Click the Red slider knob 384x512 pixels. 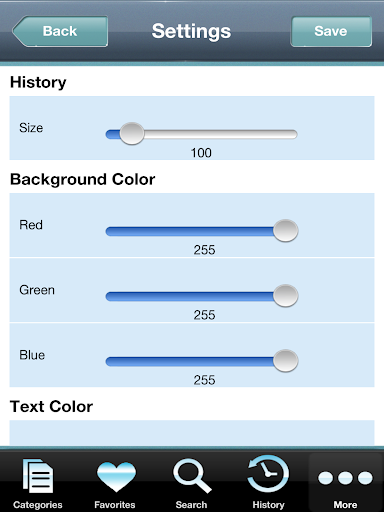pyautogui.click(x=285, y=231)
